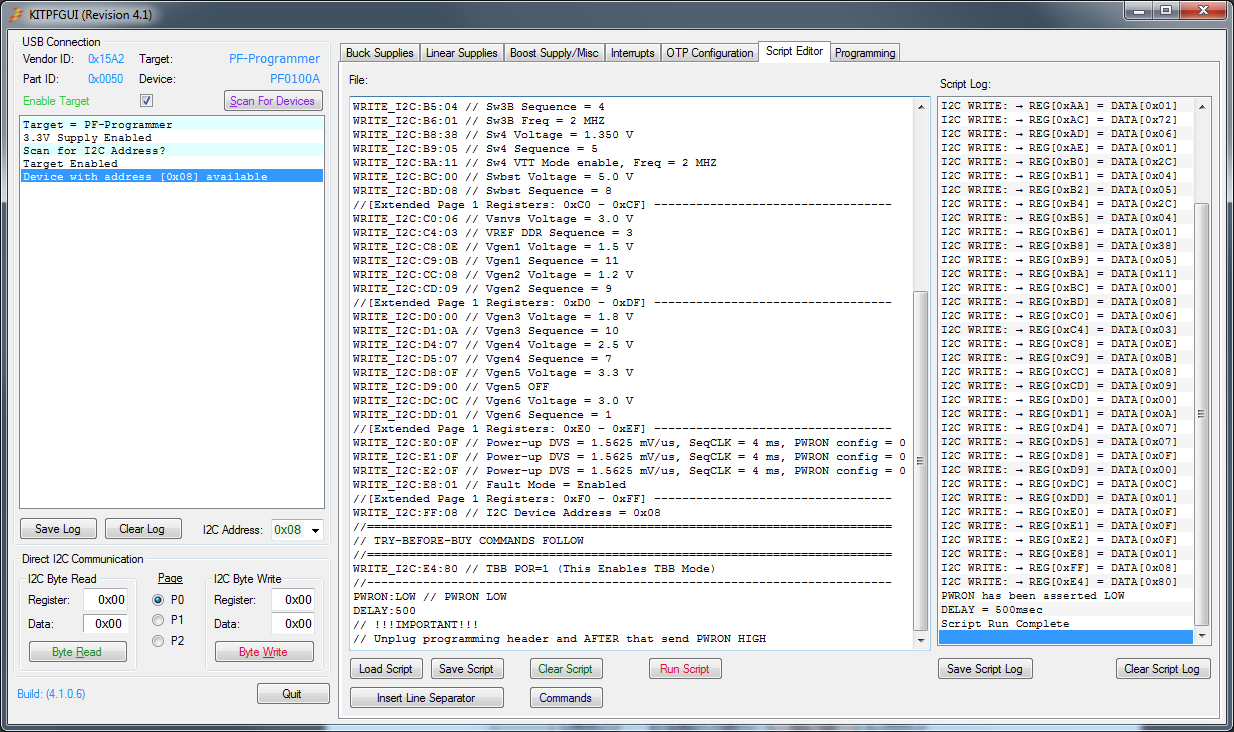
Task: Click the Script Log scroll-up arrow
Action: (1202, 105)
